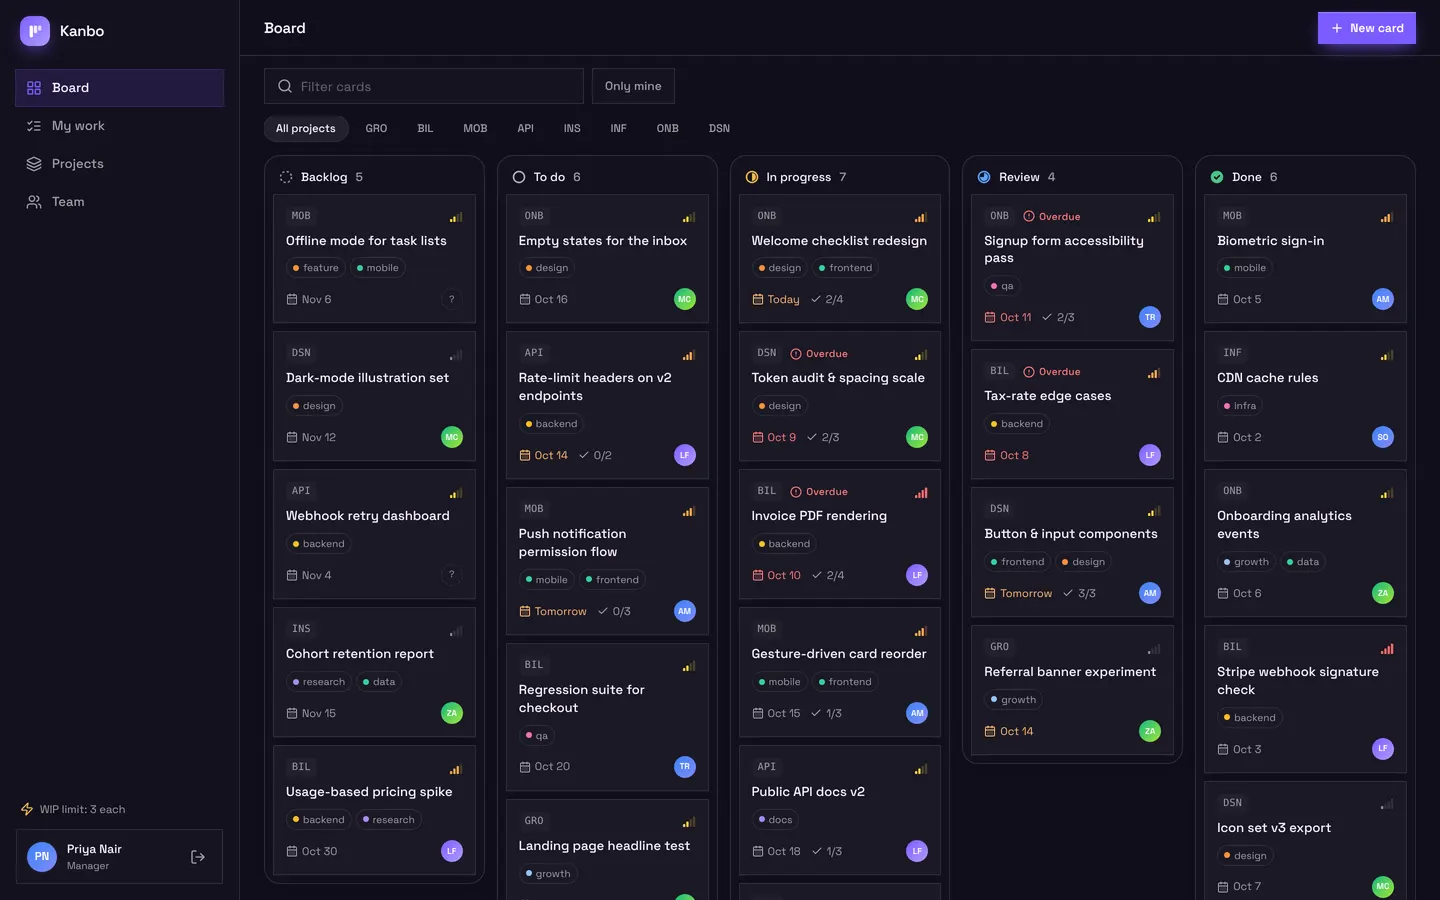Click the Kanbo logo icon

tap(35, 31)
